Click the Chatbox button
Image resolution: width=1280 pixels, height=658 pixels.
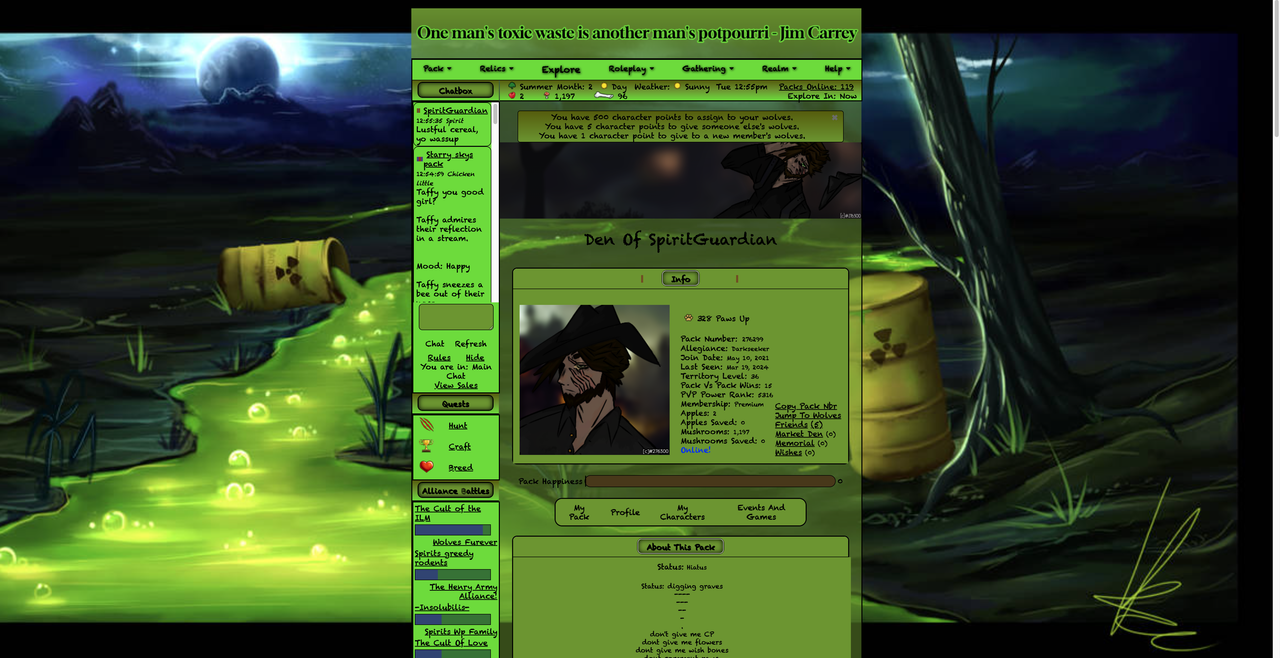[455, 91]
